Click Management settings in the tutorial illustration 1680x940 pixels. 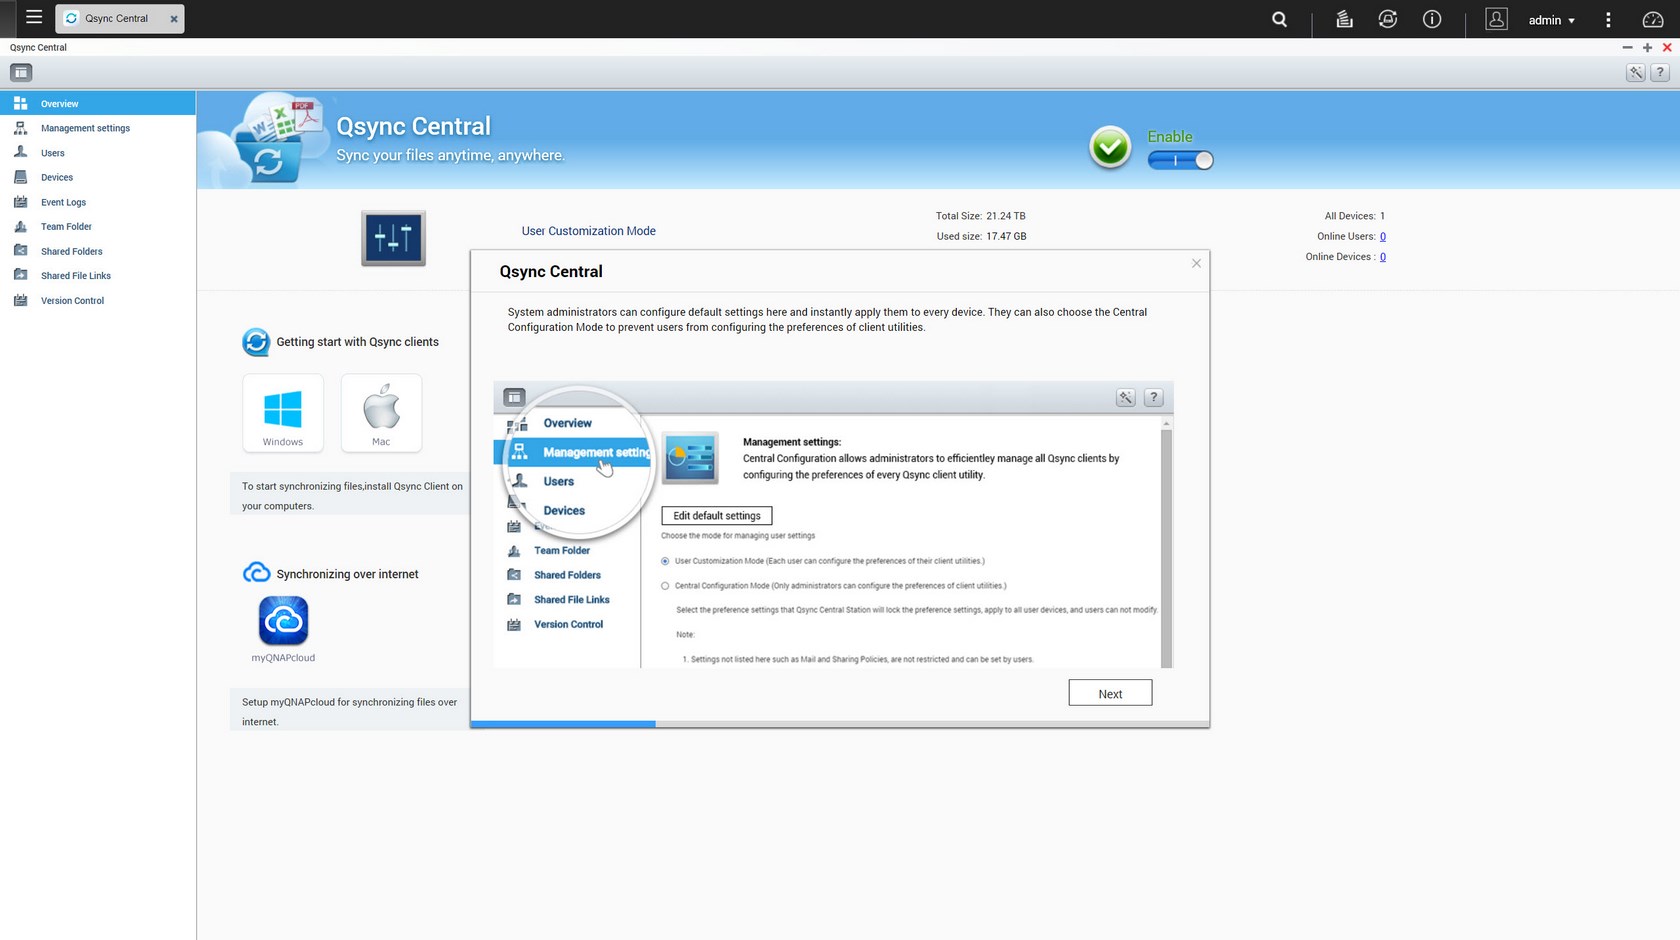point(596,452)
